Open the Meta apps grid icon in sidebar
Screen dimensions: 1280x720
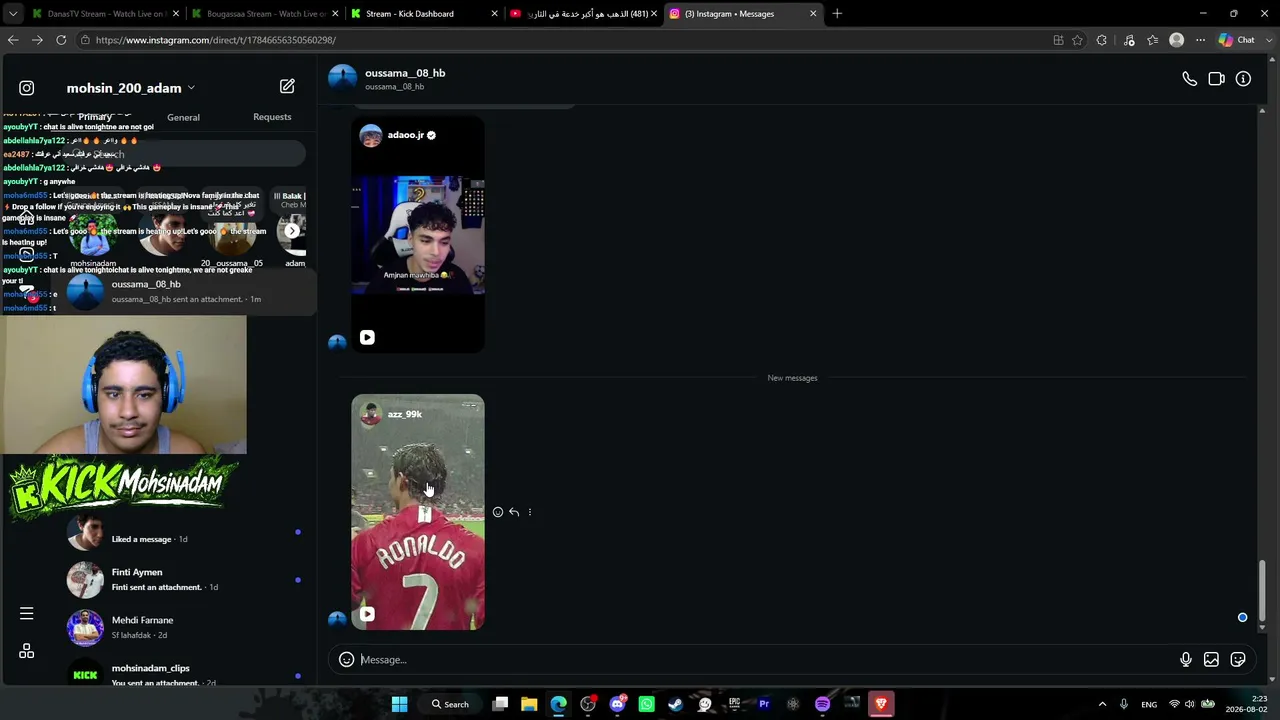click(x=27, y=651)
